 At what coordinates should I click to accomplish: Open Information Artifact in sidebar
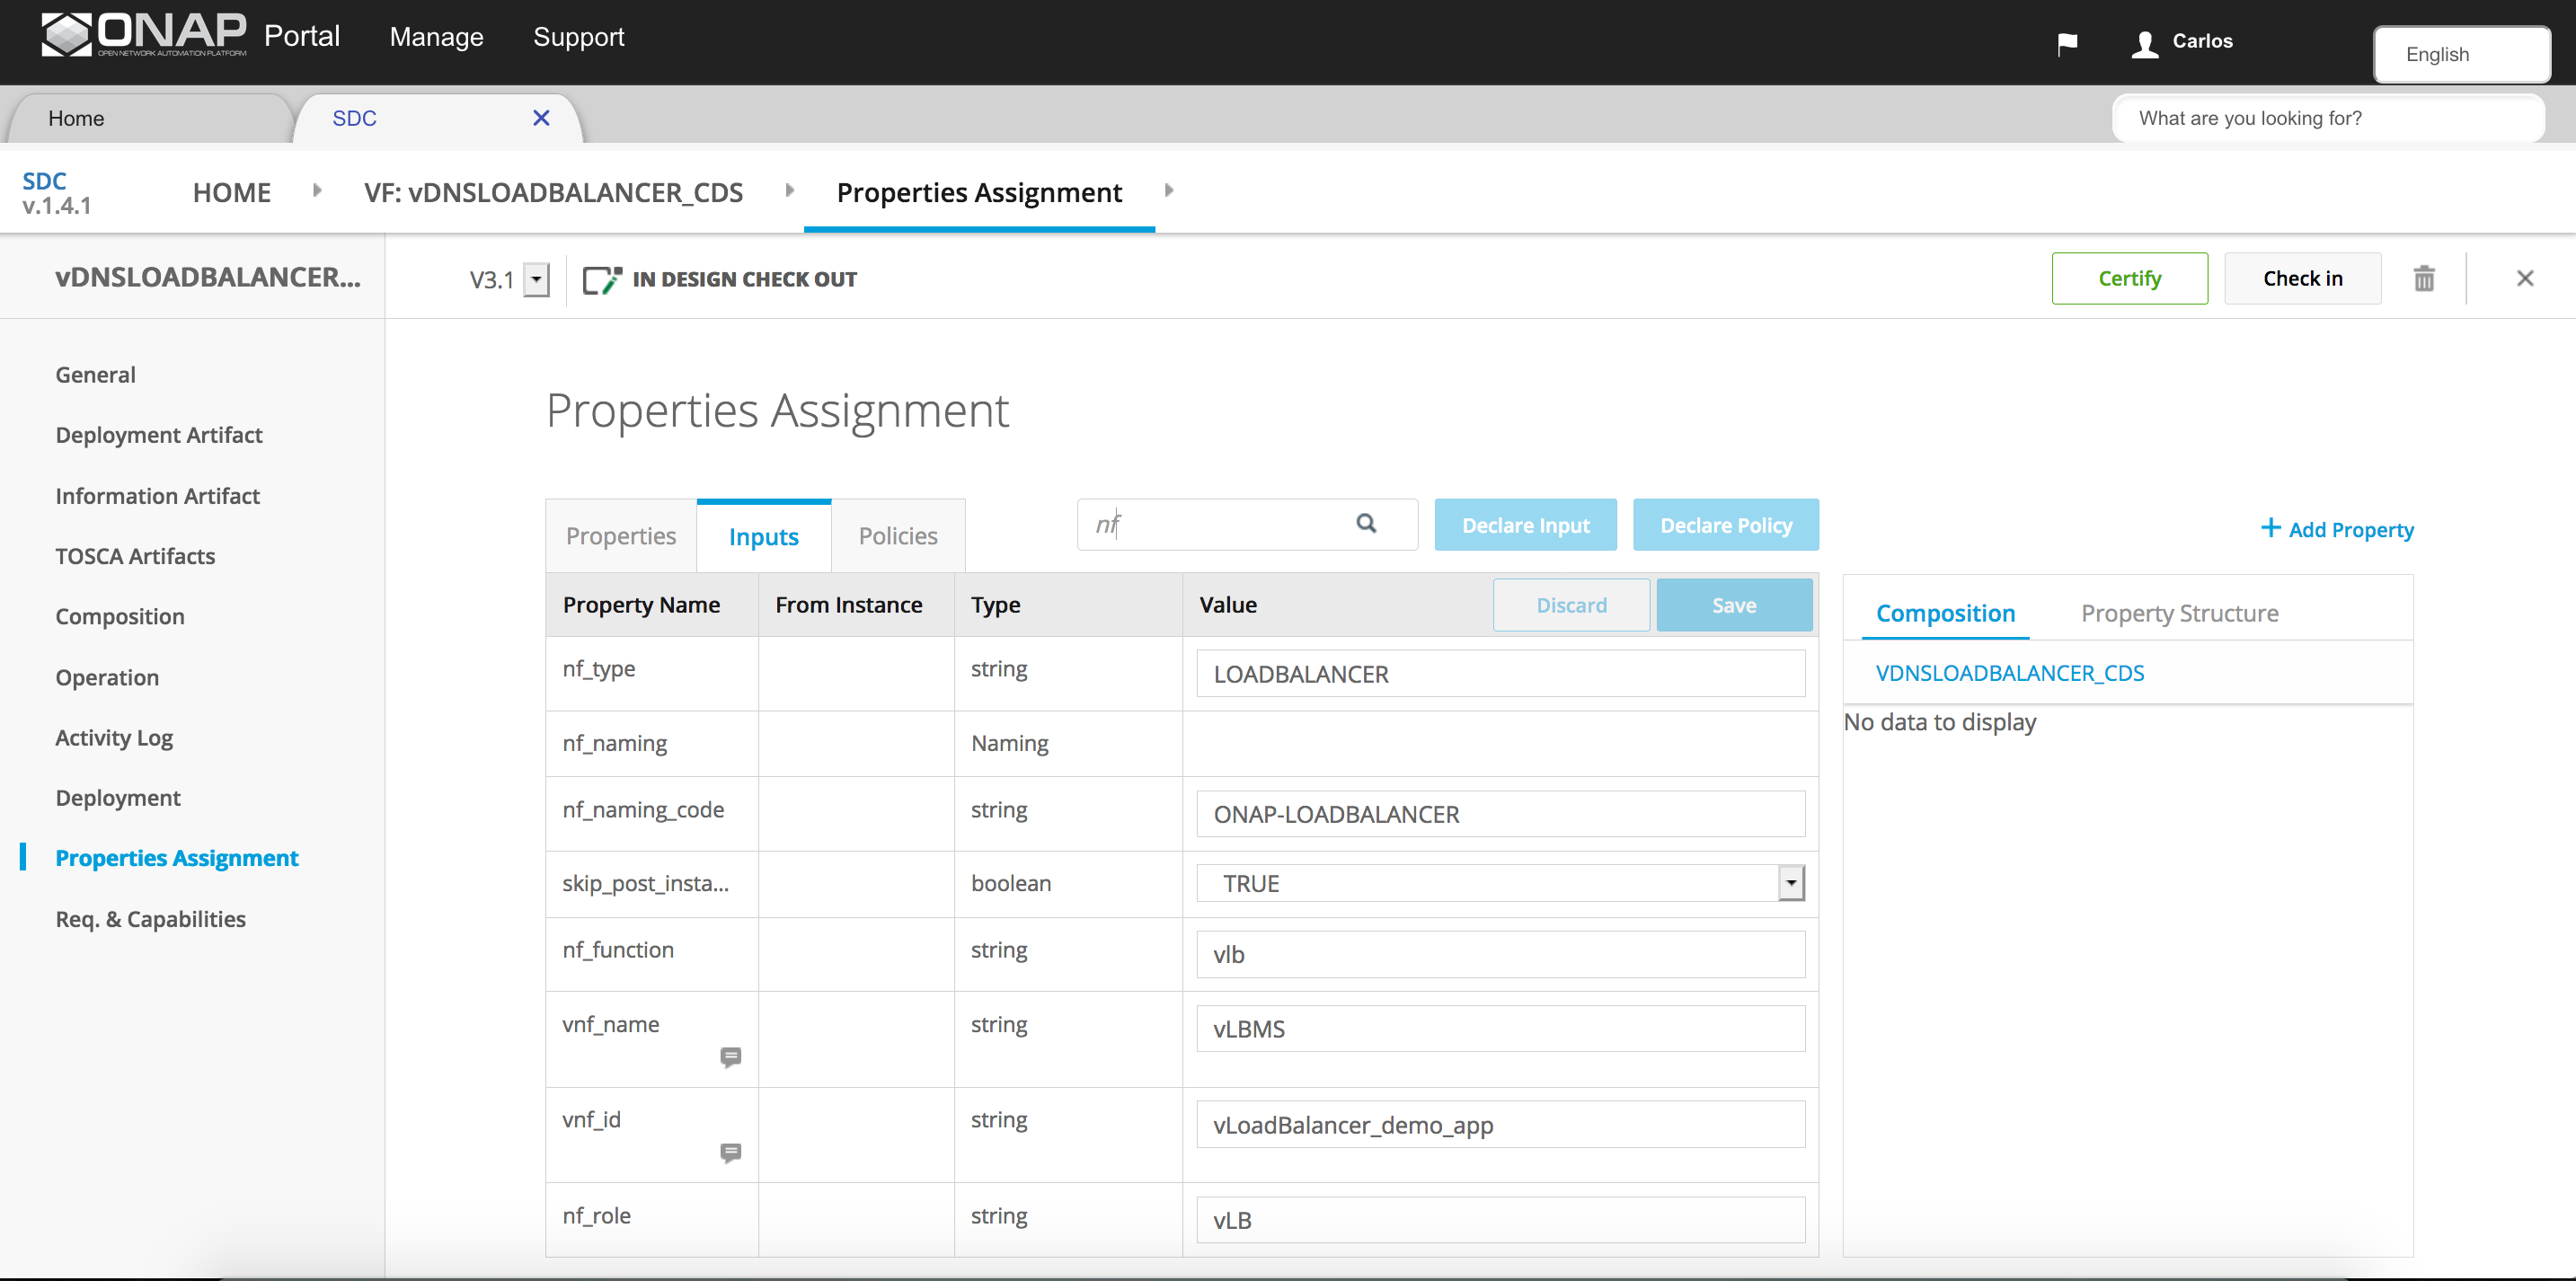[158, 496]
